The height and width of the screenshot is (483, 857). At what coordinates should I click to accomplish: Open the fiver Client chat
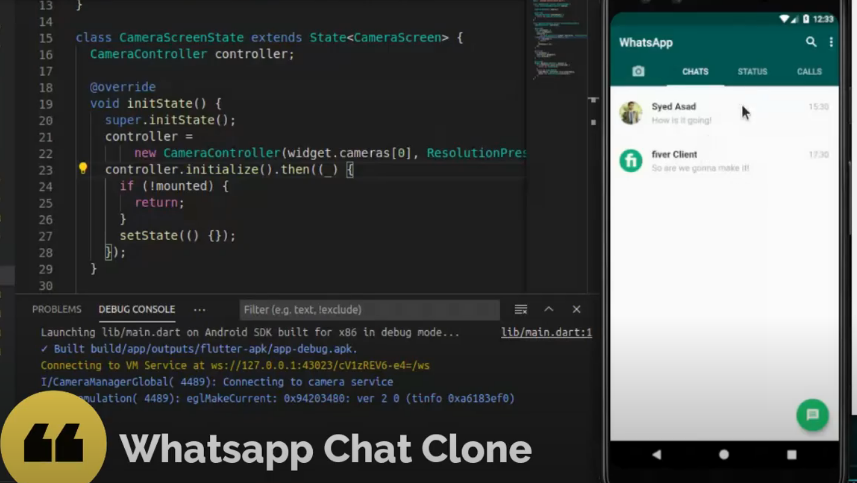click(724, 161)
